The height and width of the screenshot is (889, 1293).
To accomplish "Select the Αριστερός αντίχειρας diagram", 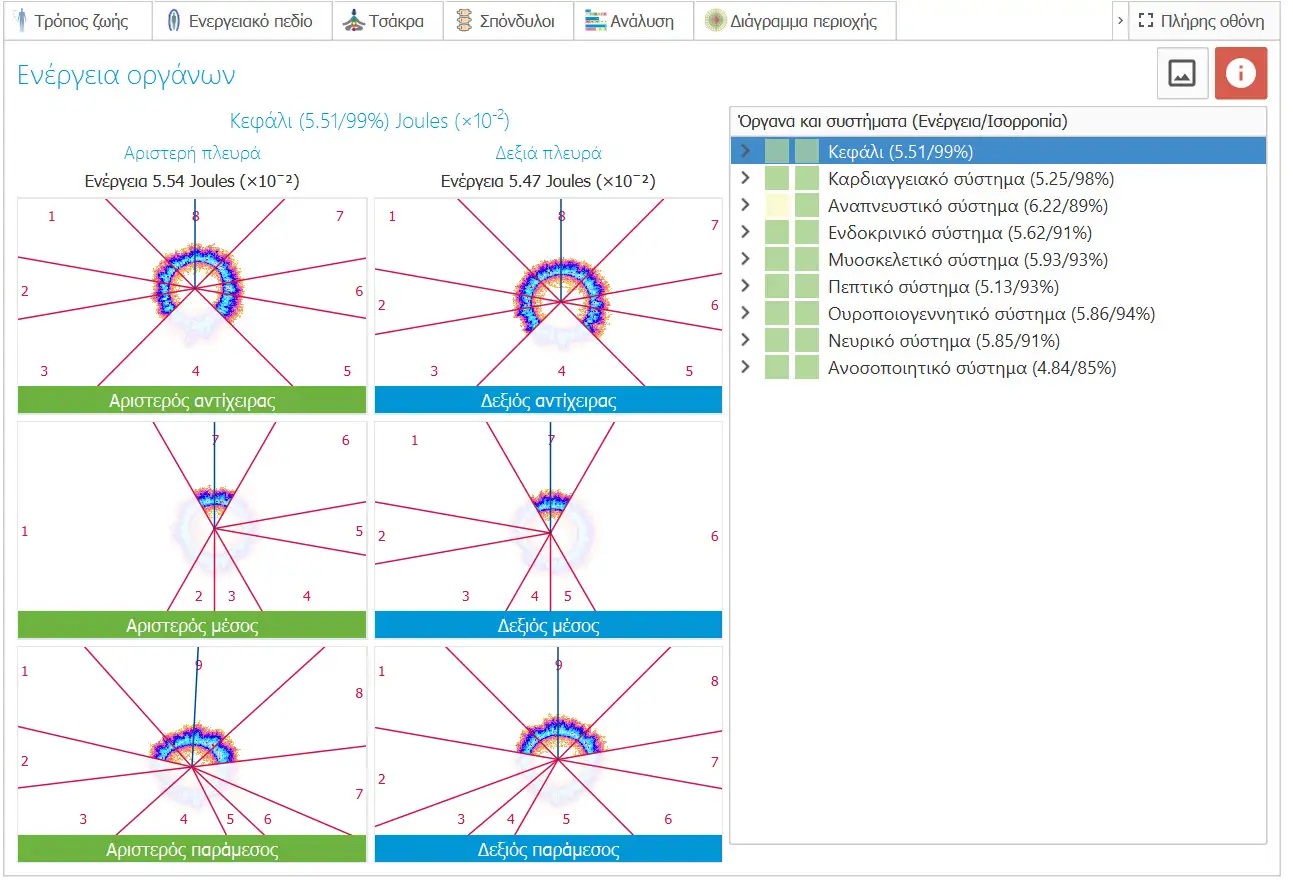I will coord(192,305).
